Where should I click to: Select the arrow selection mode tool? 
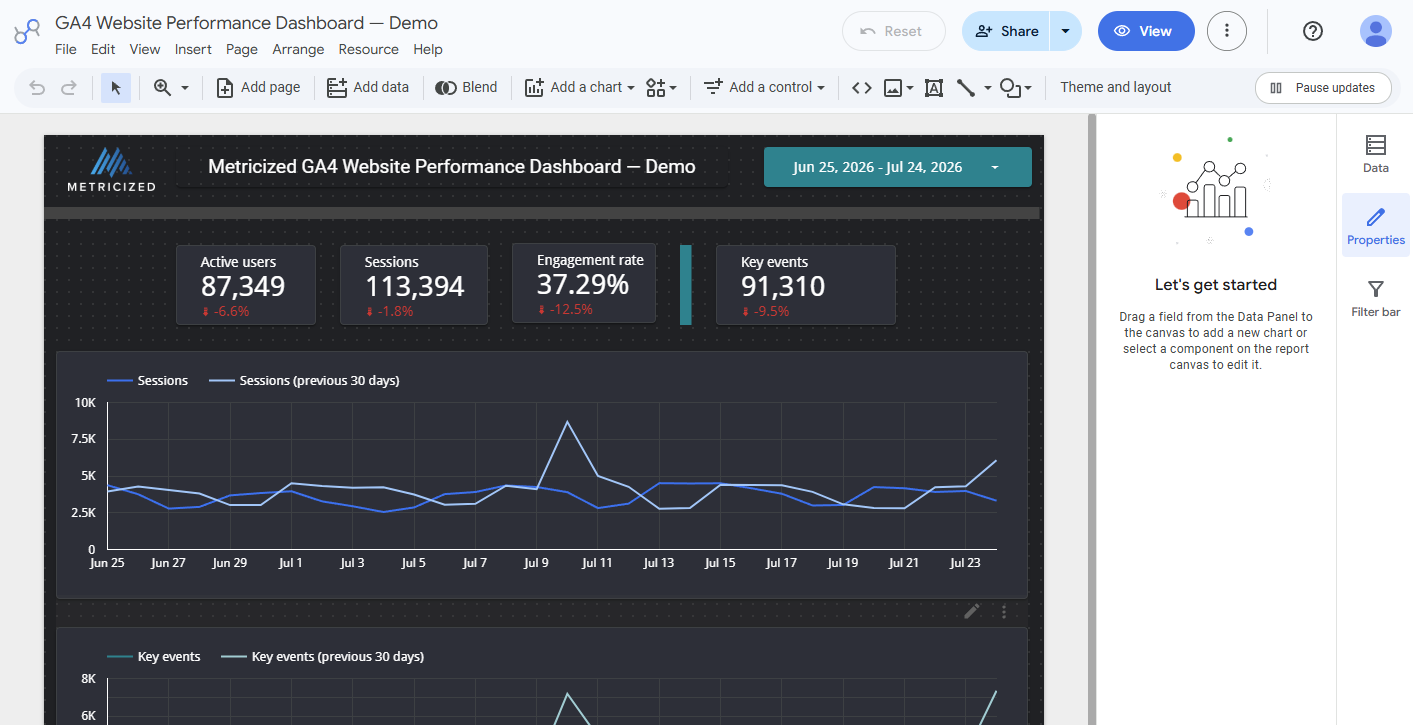115,88
